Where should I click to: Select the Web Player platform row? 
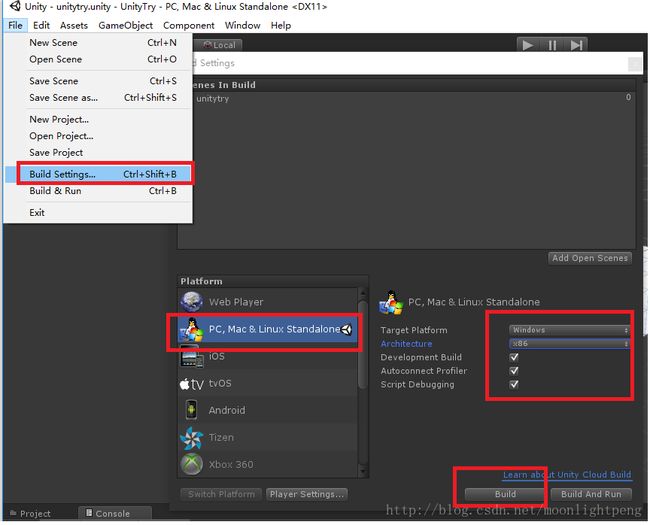click(268, 302)
